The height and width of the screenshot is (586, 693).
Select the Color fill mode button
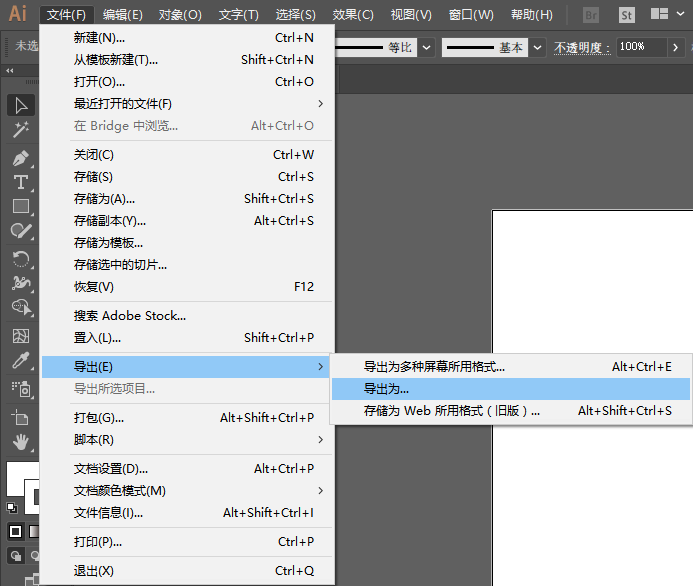tap(15, 531)
